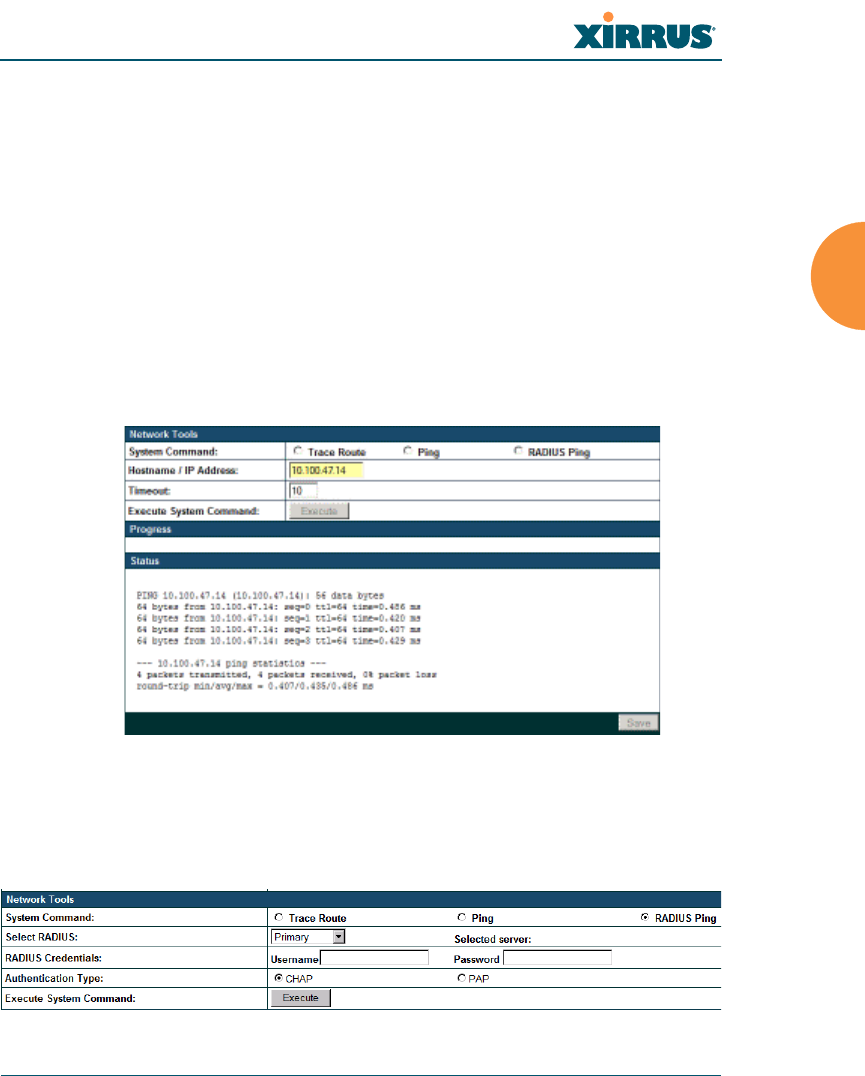Click the 'Selected server:' label

pyautogui.click(x=493, y=939)
